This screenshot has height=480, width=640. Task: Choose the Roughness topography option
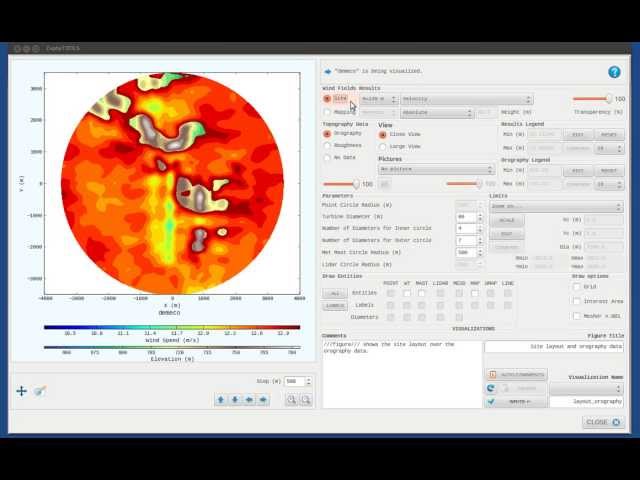327,145
